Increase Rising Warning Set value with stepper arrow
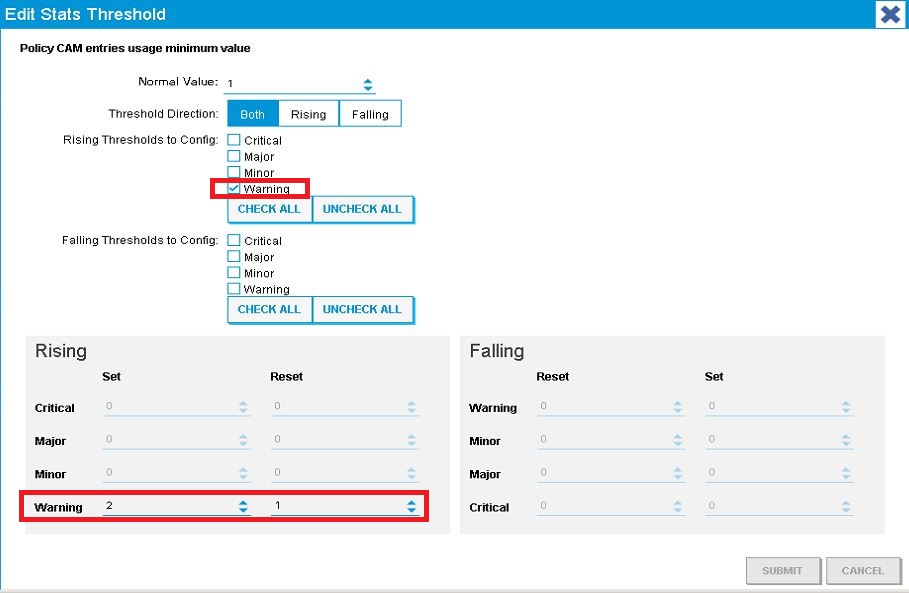The width and height of the screenshot is (909, 593). [x=242, y=502]
